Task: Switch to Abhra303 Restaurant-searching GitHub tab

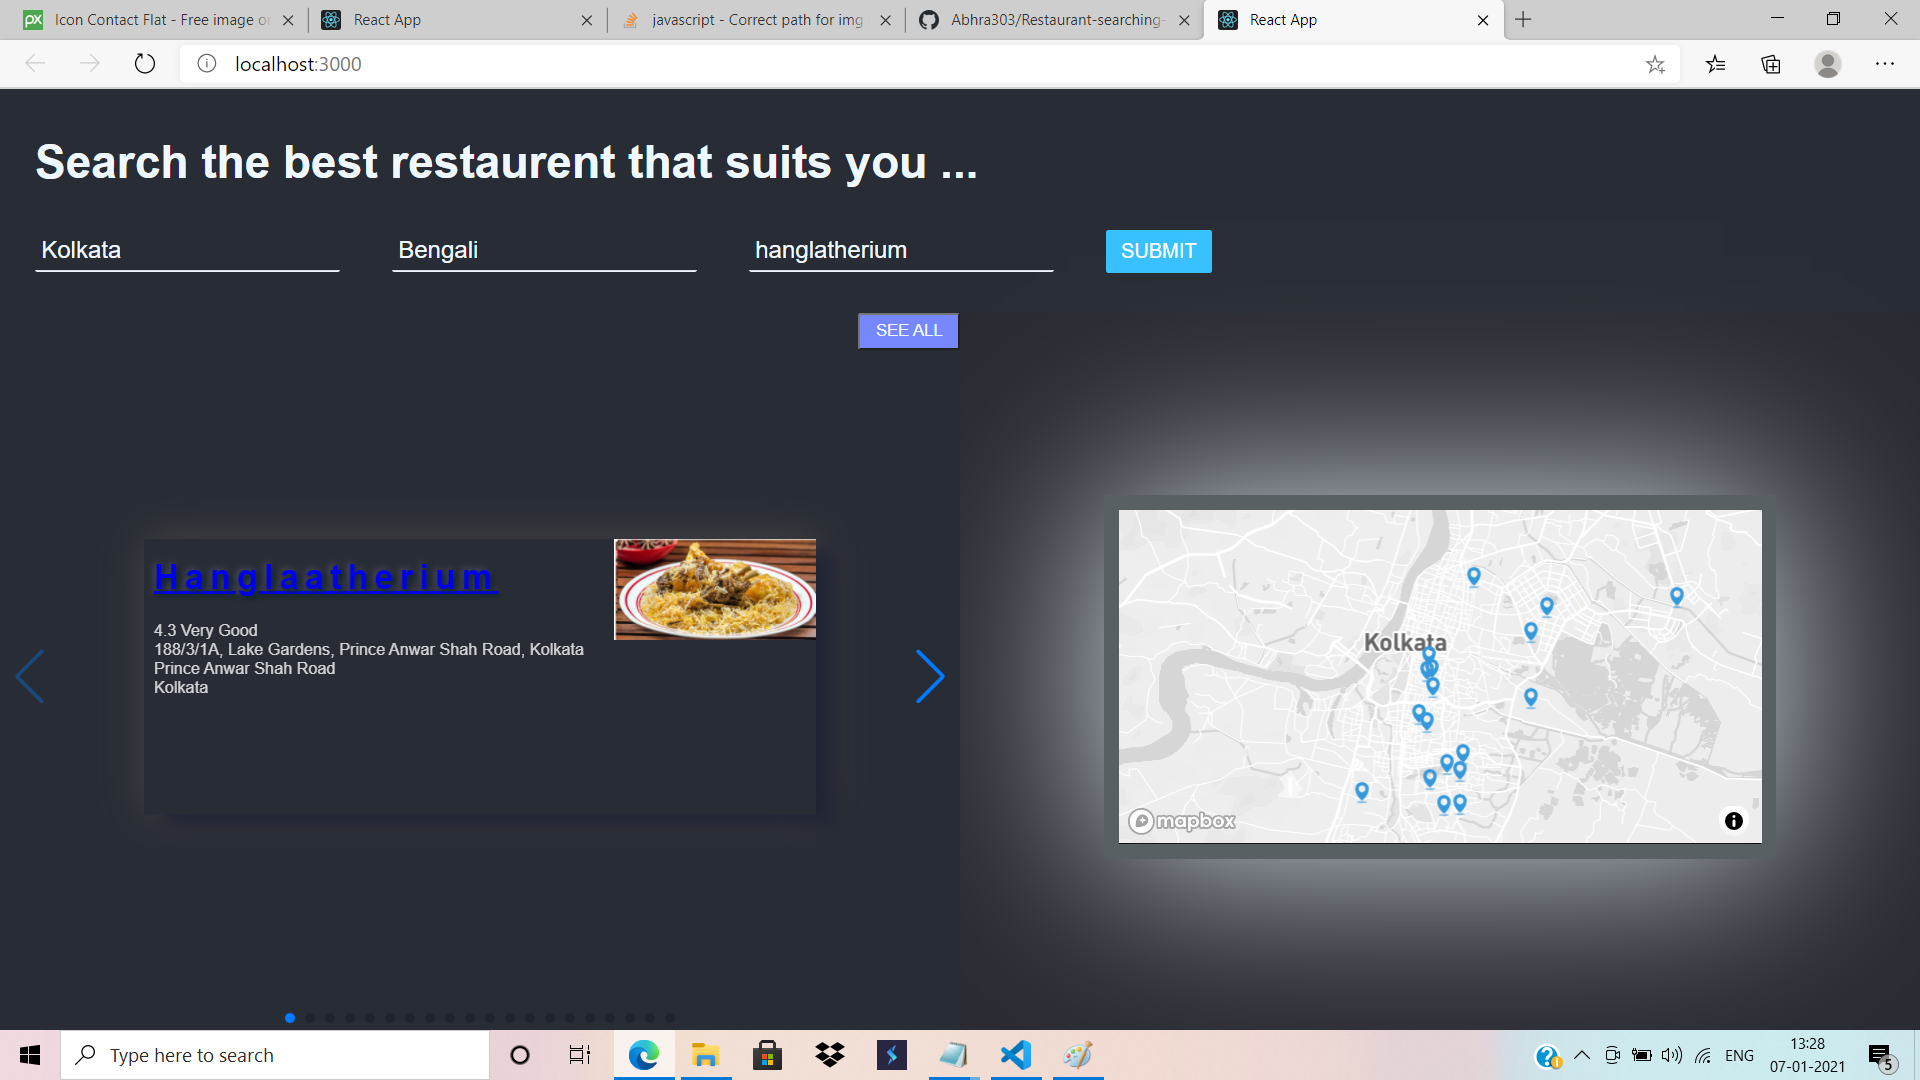Action: [1053, 20]
